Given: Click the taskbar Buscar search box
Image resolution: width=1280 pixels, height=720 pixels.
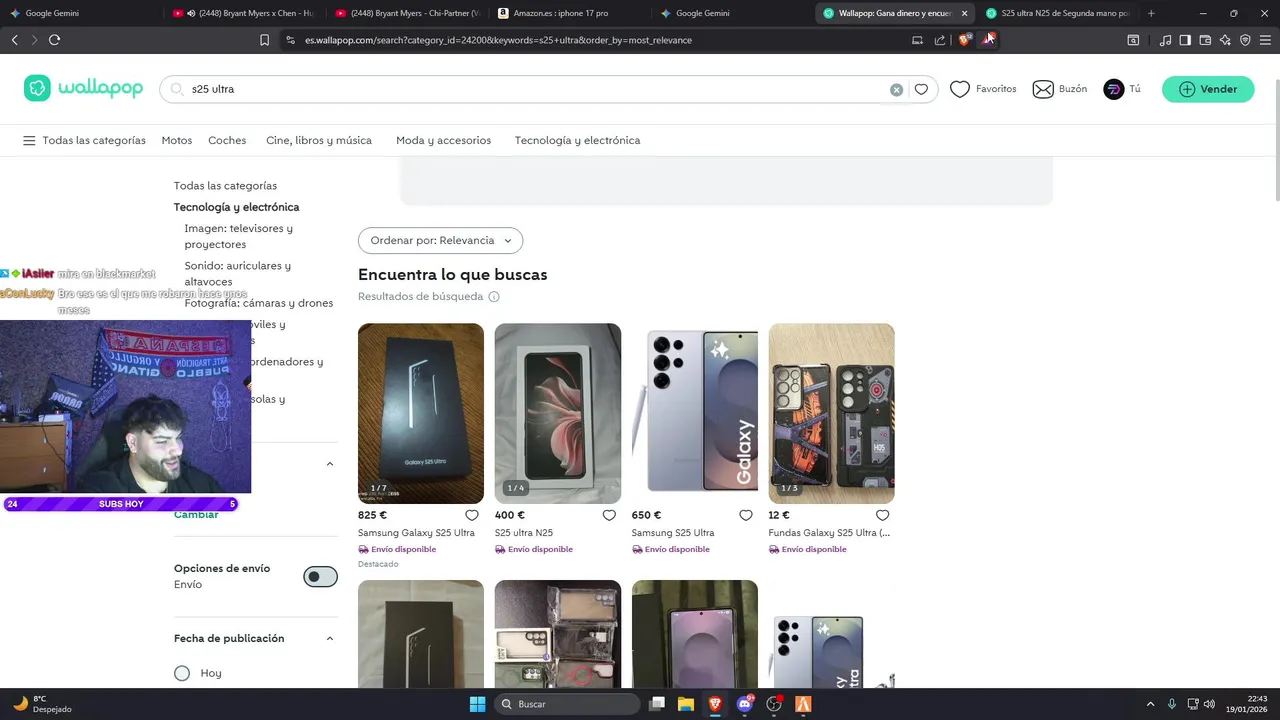Looking at the screenshot, I should pos(567,704).
